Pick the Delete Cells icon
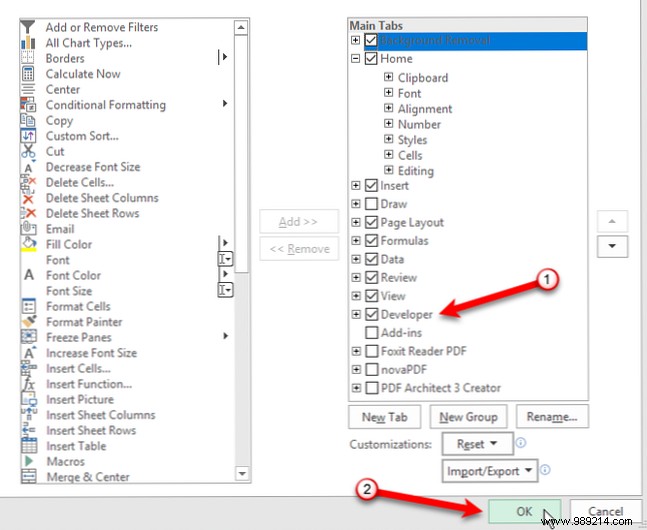 pos(28,182)
